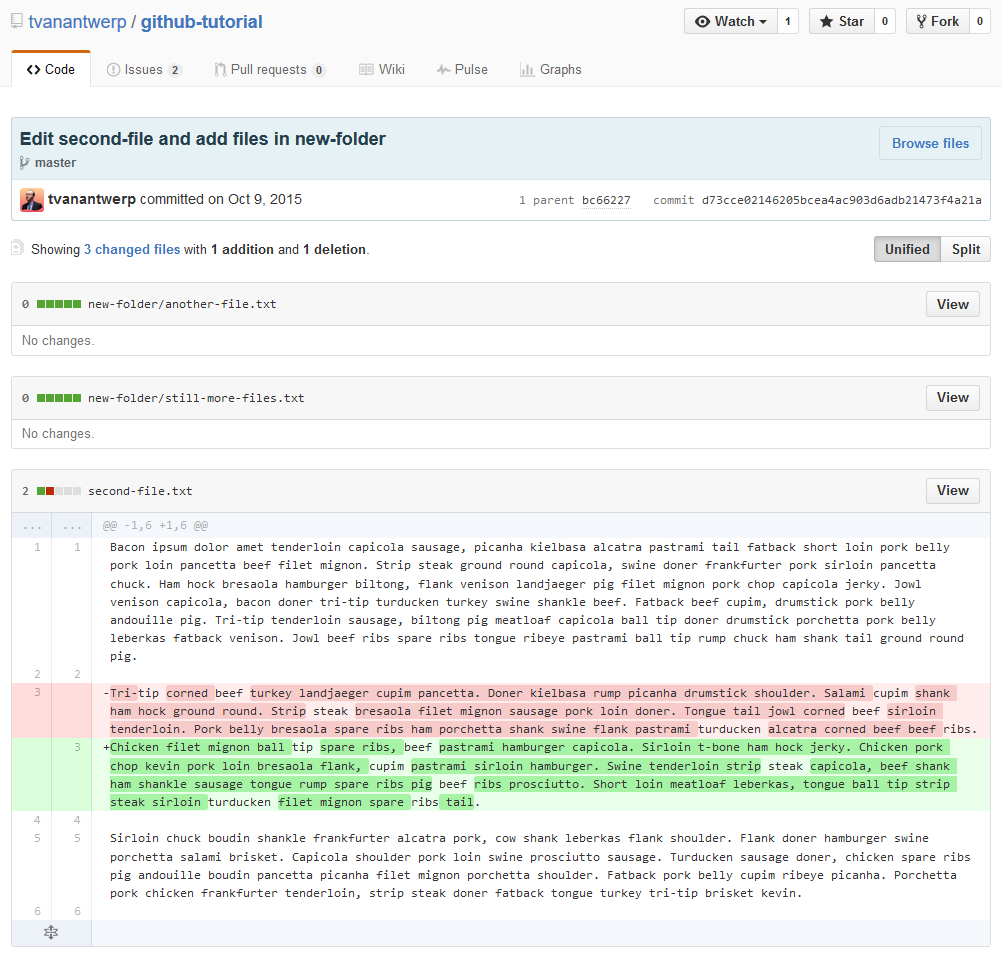Open the github-tutorial repository link
1002x958 pixels.
(x=201, y=22)
